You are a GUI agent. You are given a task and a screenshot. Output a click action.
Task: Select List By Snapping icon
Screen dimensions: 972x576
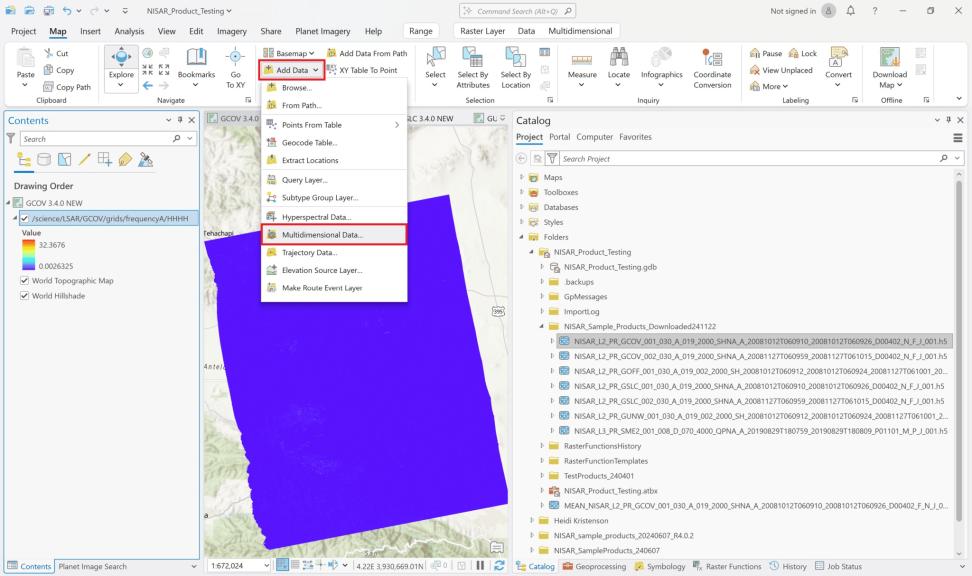[105, 160]
